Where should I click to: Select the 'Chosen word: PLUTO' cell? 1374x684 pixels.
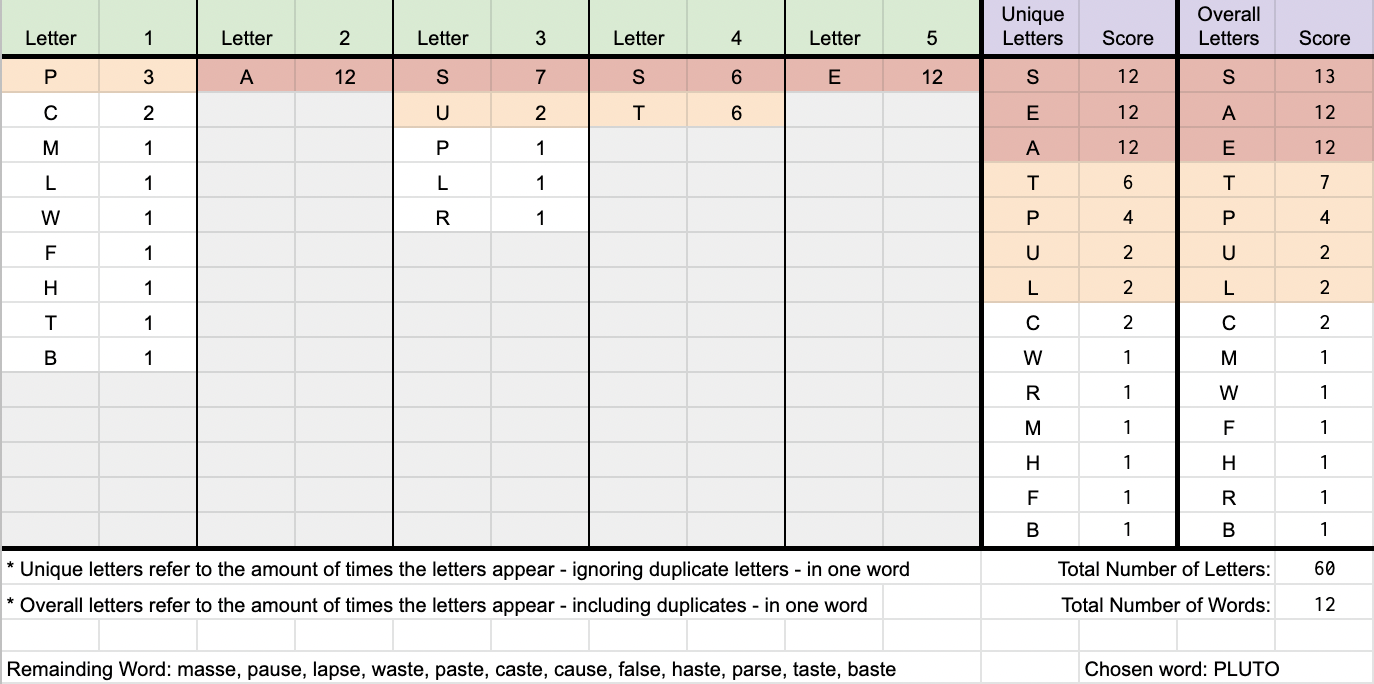[x=1181, y=669]
